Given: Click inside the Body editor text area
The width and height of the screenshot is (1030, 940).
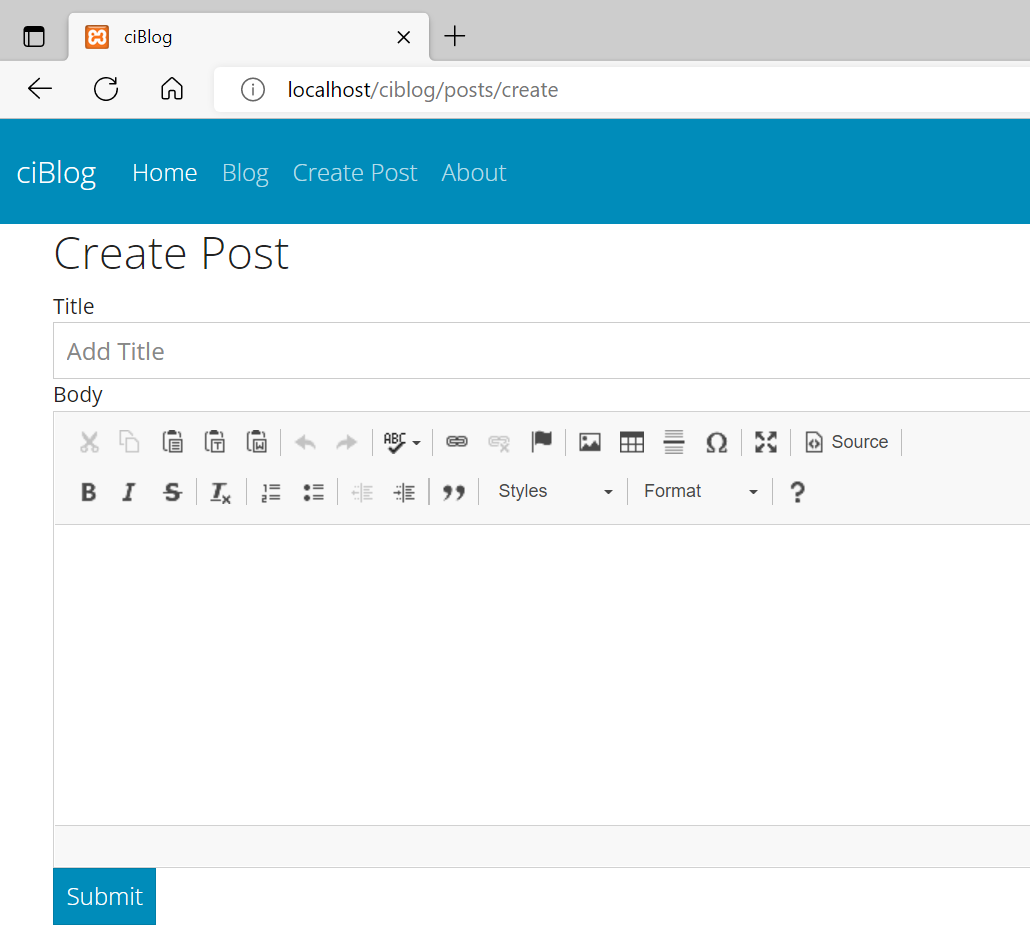Looking at the screenshot, I should click(x=541, y=675).
